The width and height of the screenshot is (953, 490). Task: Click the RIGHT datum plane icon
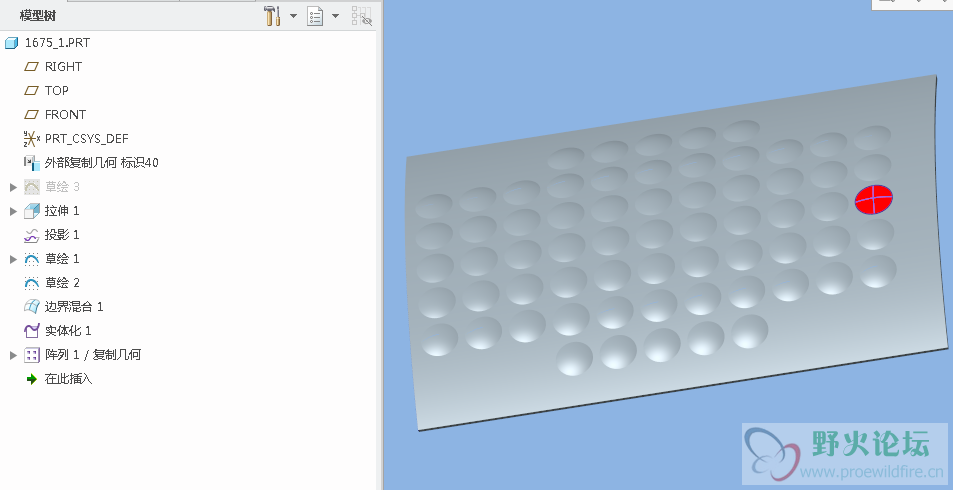pos(31,67)
